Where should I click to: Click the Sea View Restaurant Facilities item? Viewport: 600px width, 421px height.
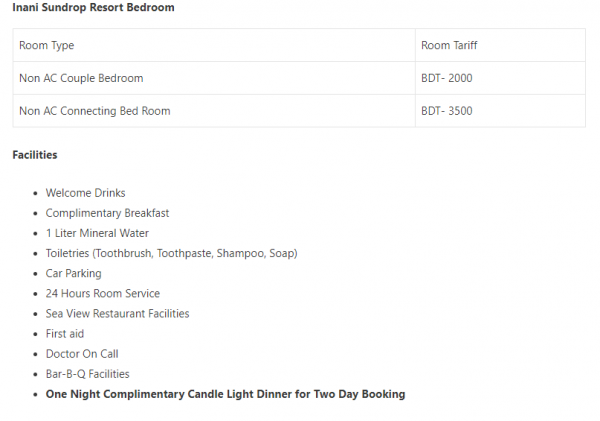117,314
